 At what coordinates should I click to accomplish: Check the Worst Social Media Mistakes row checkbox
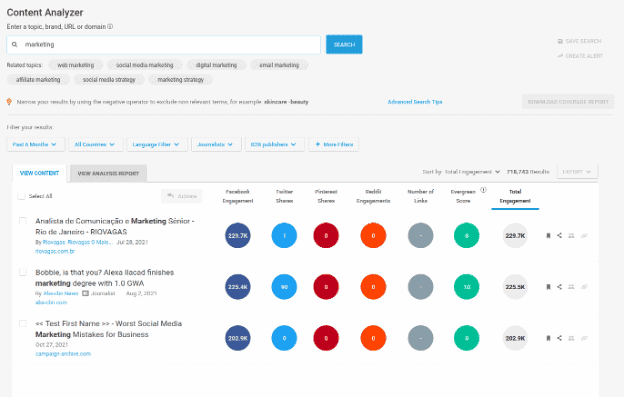point(23,324)
